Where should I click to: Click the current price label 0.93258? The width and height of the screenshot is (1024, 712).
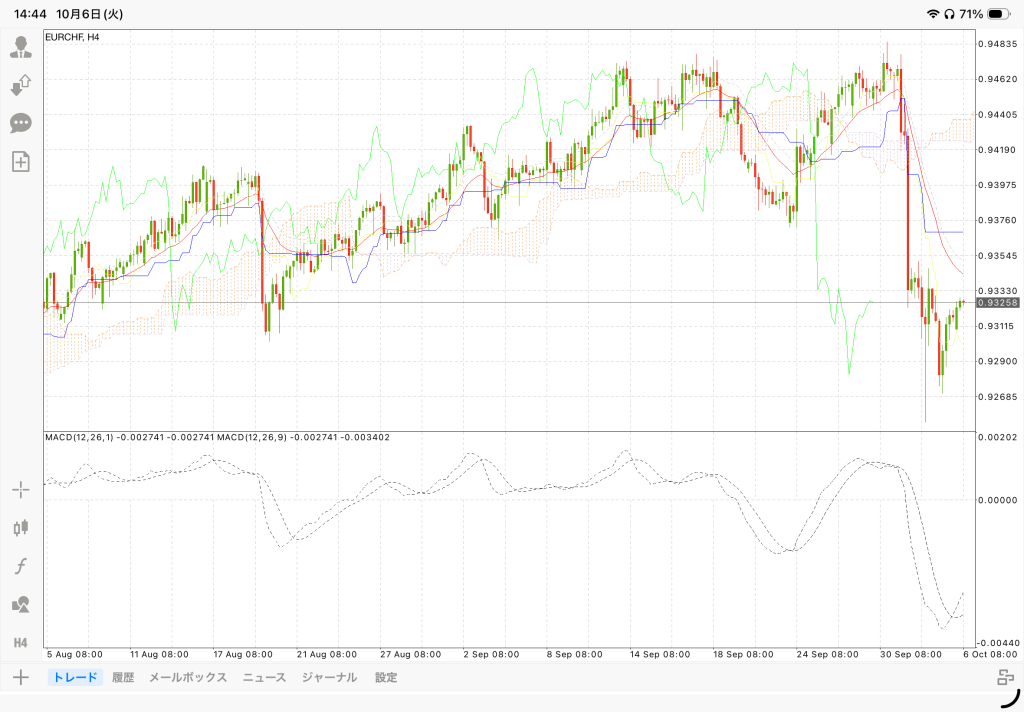point(997,302)
